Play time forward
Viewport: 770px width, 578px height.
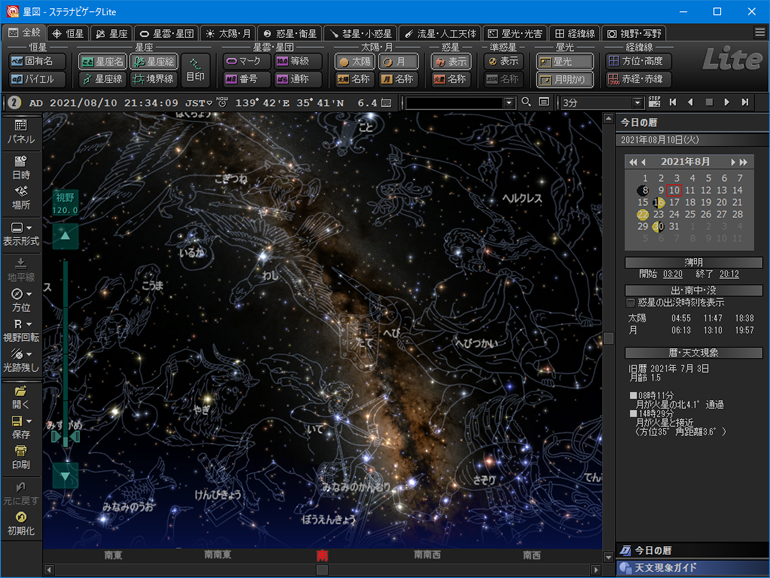(x=727, y=102)
